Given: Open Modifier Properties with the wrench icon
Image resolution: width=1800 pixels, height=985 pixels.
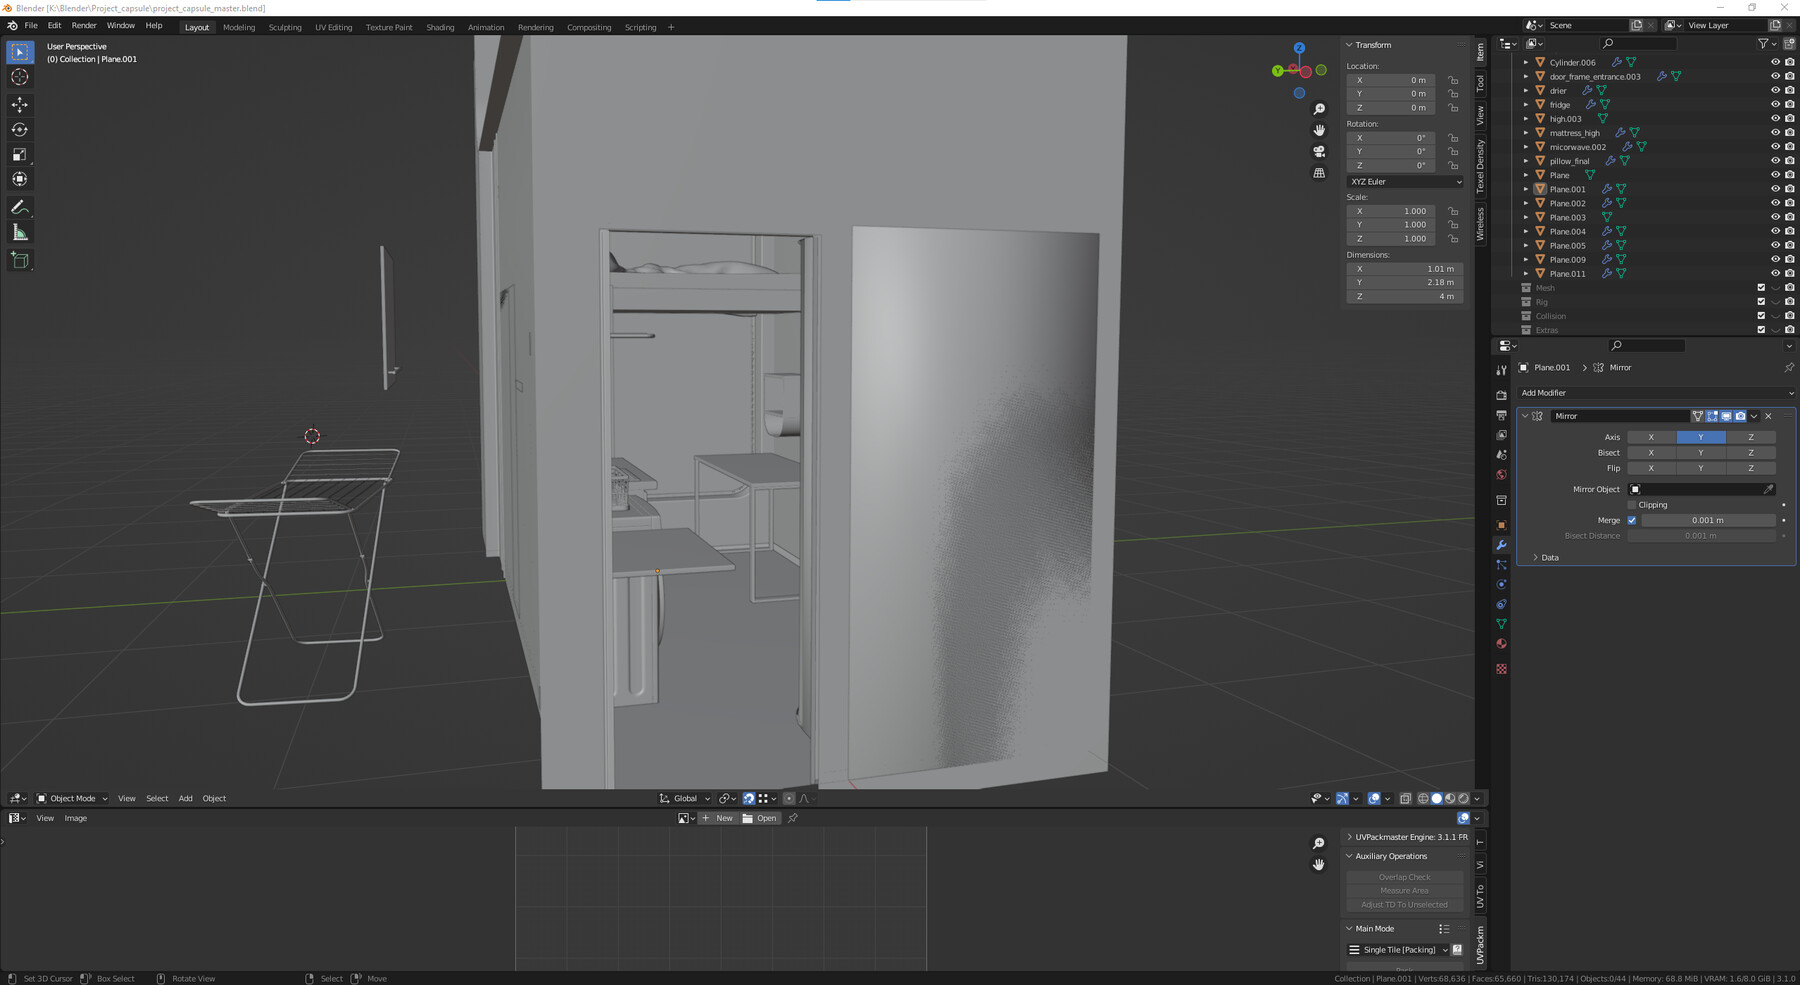Looking at the screenshot, I should 1501,545.
